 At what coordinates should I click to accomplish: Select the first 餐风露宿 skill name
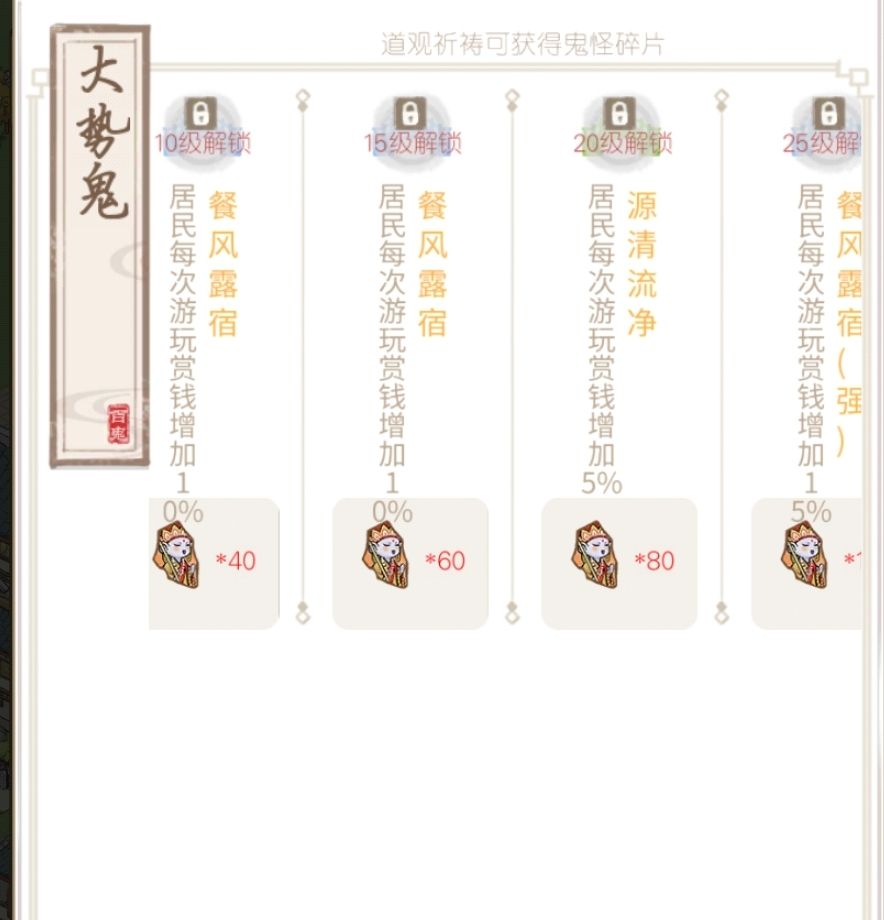point(223,263)
